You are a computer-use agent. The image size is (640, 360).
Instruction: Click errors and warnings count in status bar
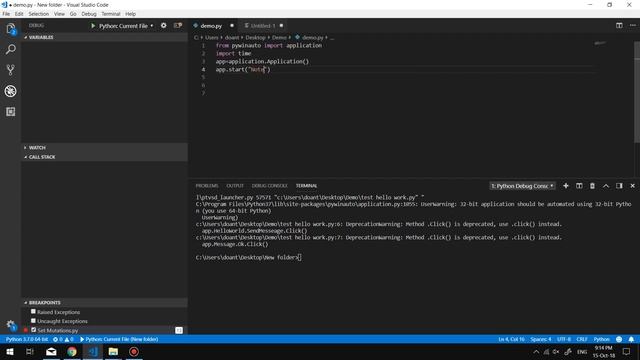pos(63,339)
